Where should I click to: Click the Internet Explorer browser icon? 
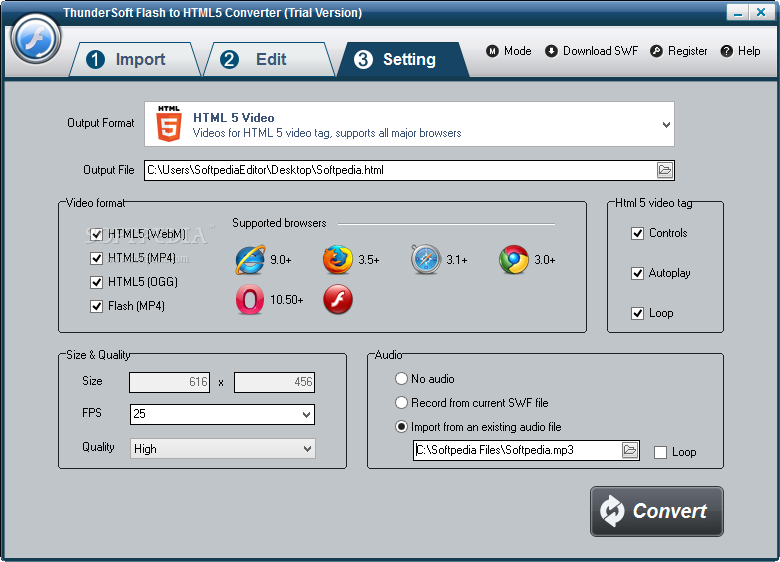click(250, 260)
